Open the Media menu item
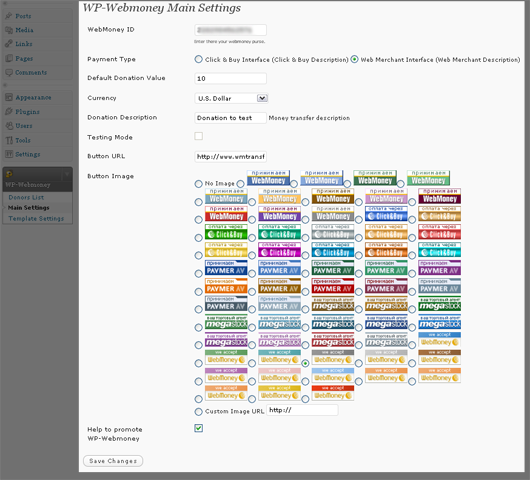 pyautogui.click(x=24, y=30)
